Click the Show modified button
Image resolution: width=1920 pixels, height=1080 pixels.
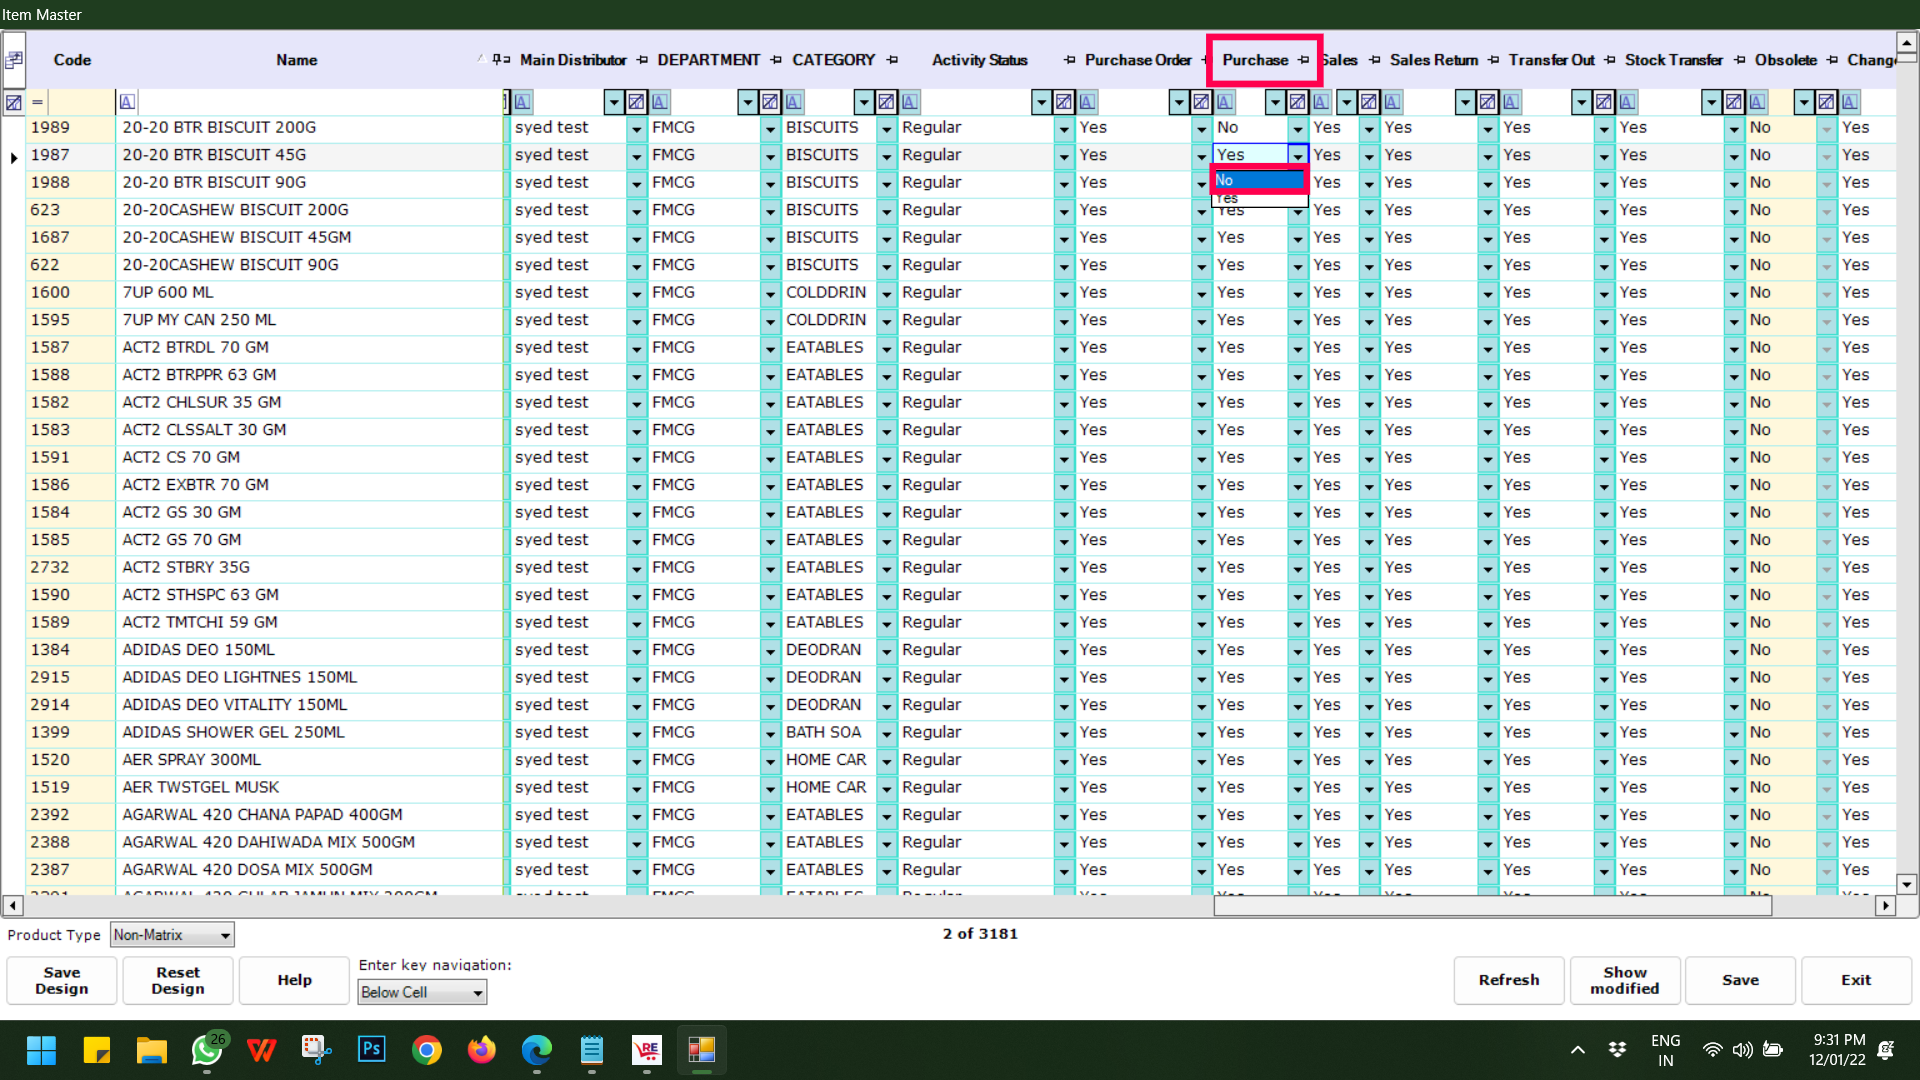point(1624,980)
